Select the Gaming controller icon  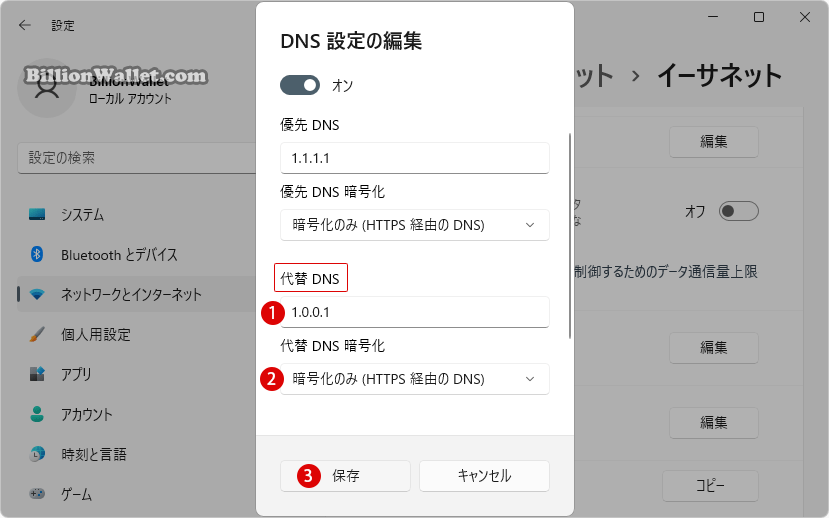[37, 493]
